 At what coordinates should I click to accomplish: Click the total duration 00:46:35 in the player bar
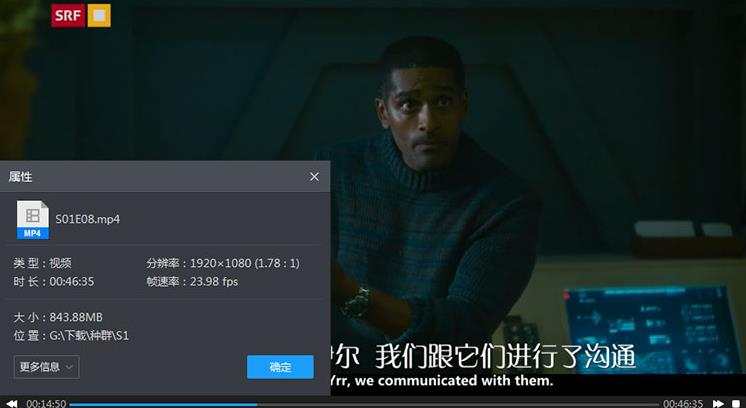(683, 404)
